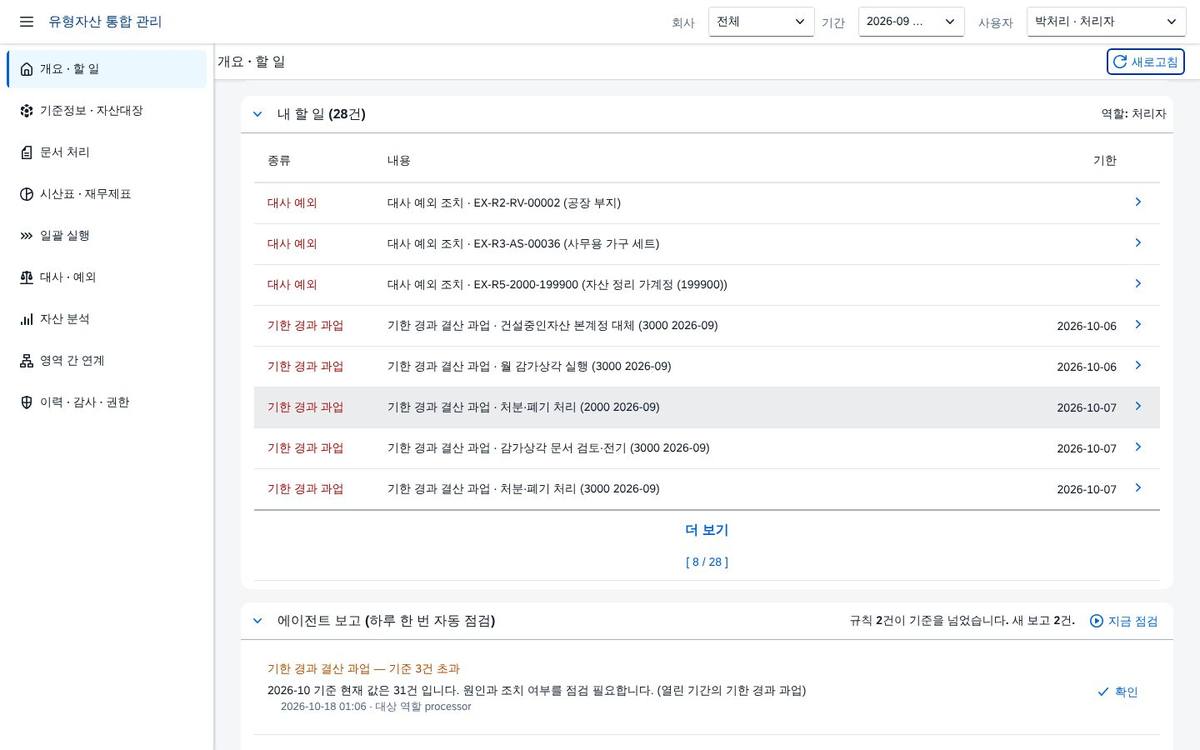Open 문서 처리 menu item
This screenshot has width=1200, height=750.
click(x=106, y=152)
